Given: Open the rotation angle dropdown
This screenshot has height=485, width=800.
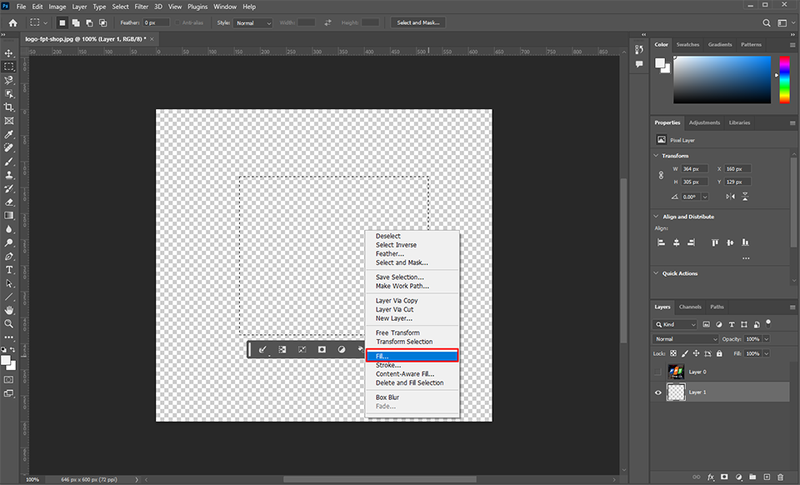Looking at the screenshot, I should 705,197.
